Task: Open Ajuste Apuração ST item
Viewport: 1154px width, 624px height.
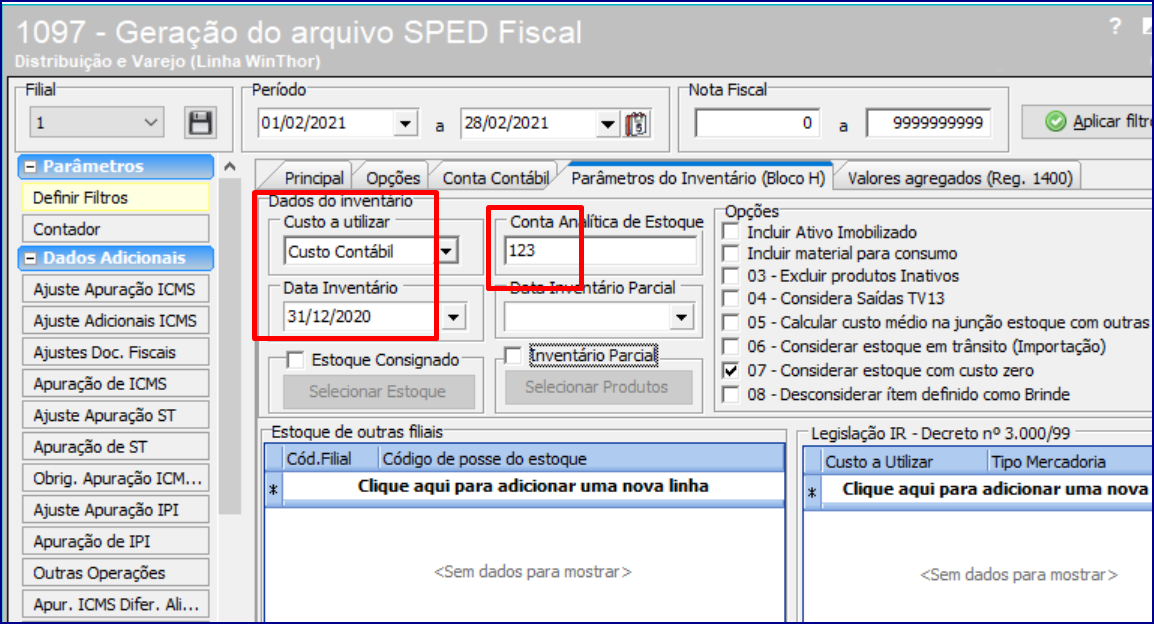Action: point(116,416)
